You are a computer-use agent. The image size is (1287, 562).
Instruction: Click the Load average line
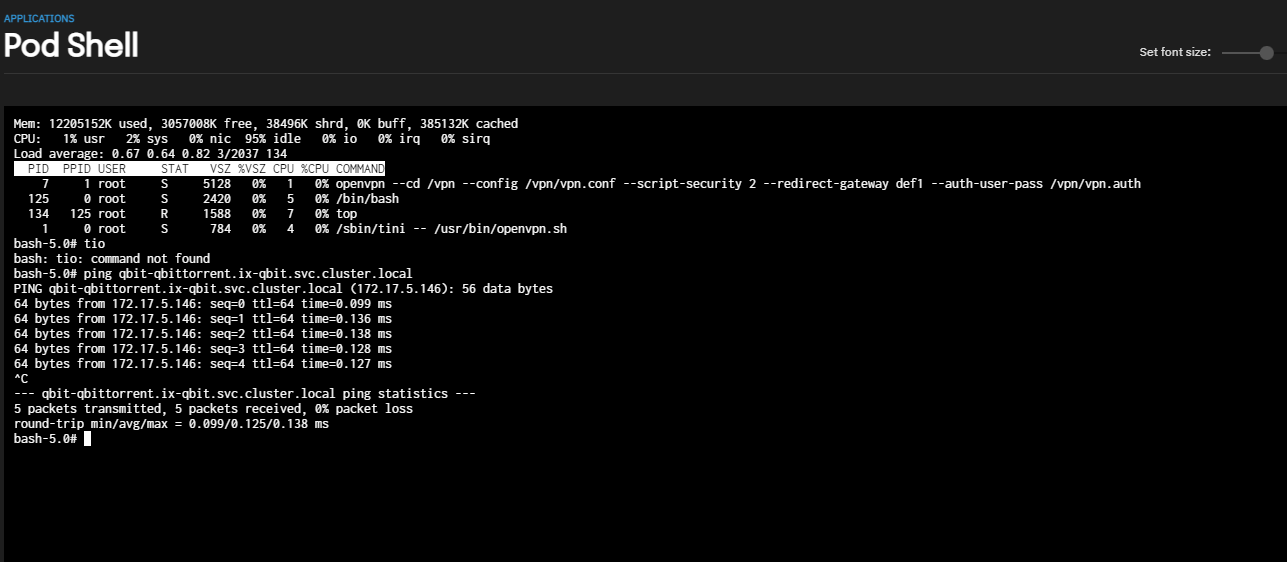[150, 154]
